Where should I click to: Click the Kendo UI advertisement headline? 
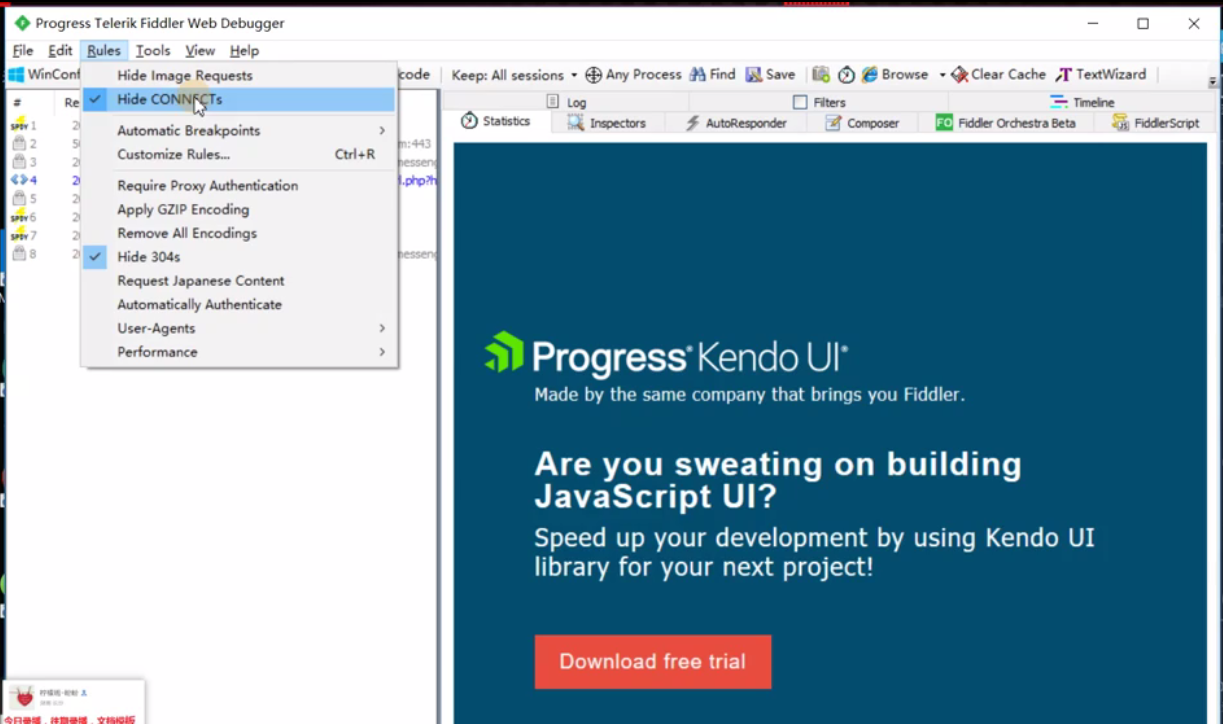point(778,480)
